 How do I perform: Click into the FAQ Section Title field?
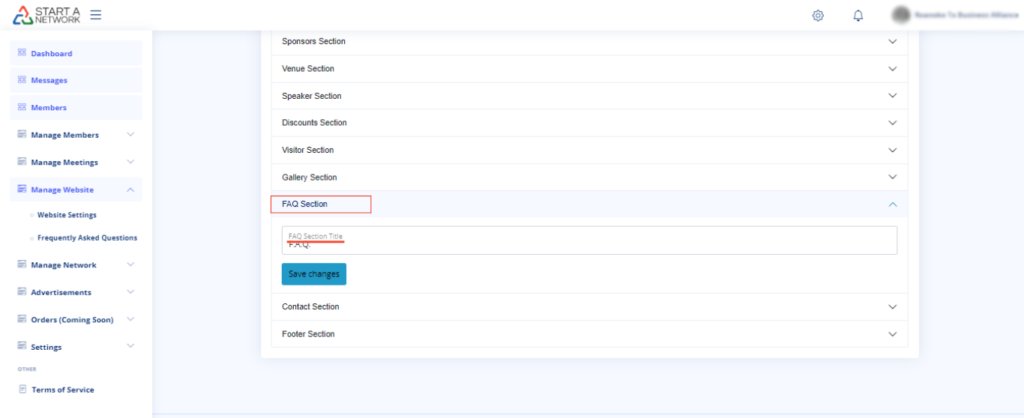588,244
